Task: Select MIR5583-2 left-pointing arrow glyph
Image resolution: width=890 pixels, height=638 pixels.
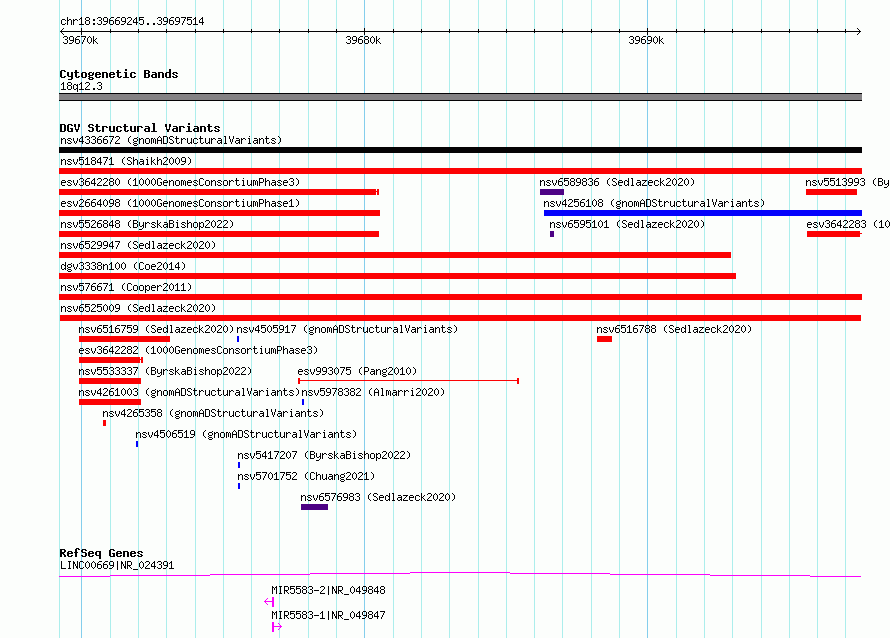Action: [x=270, y=602]
